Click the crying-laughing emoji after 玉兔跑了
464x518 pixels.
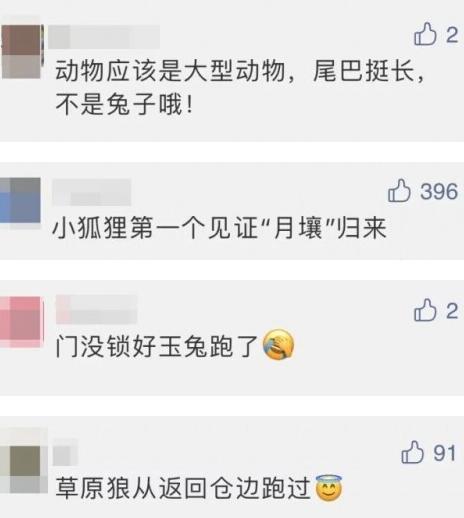(279, 345)
